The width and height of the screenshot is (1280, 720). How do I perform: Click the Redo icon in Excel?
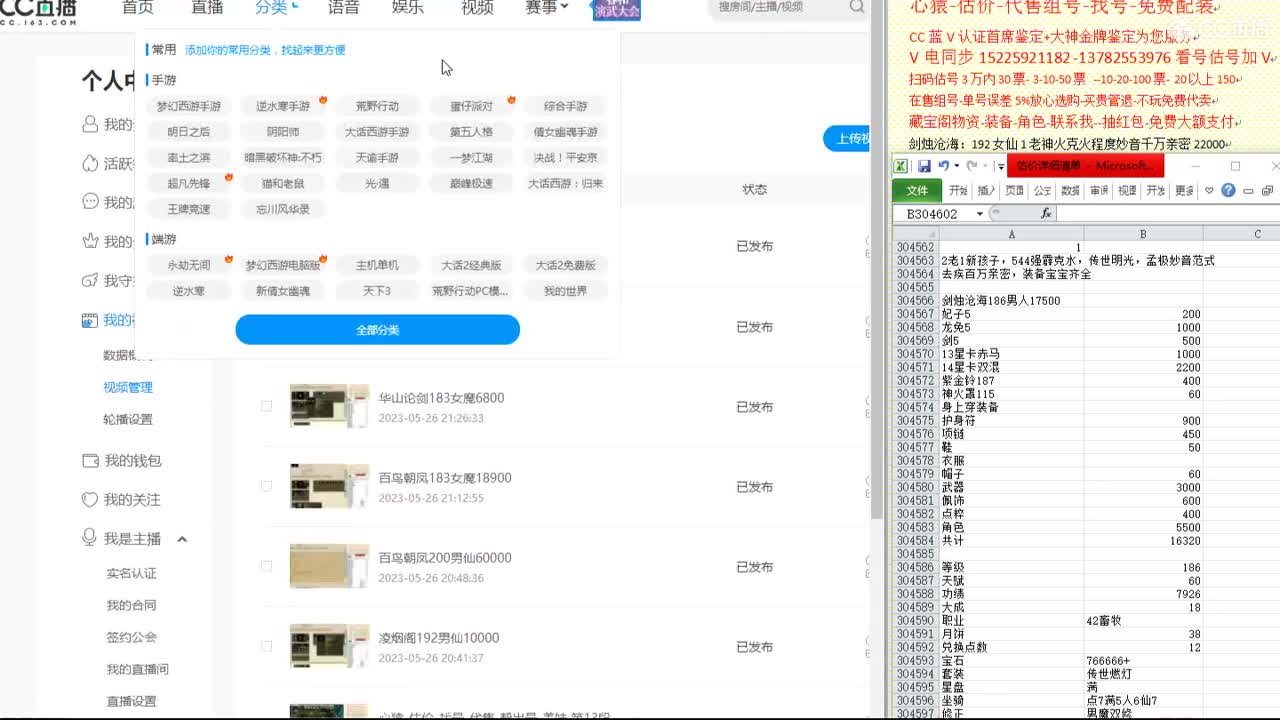(972, 167)
